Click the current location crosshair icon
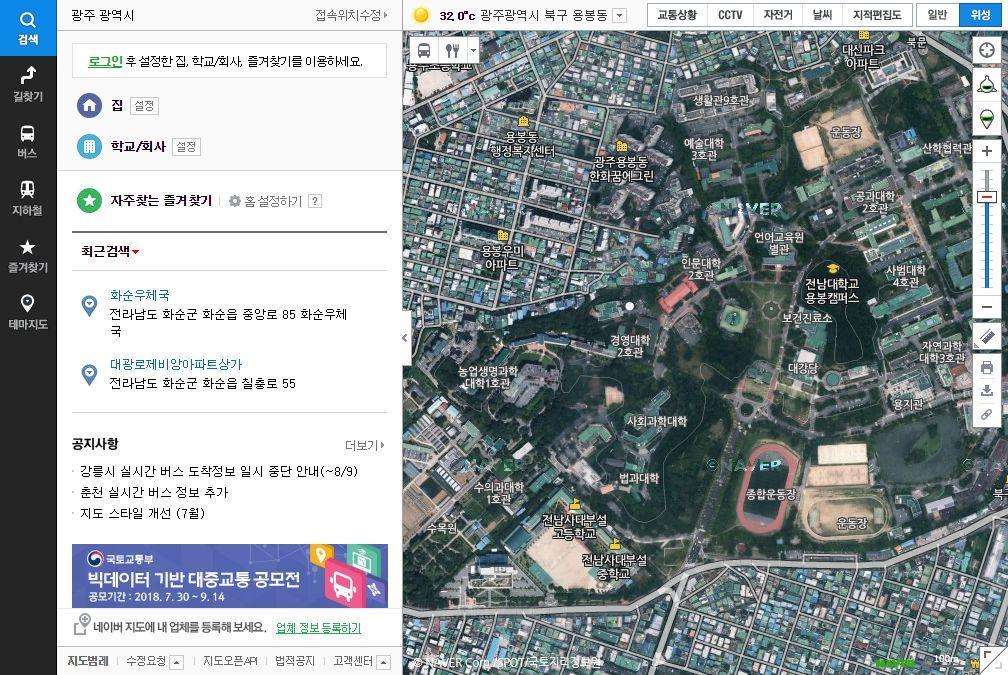 tap(989, 49)
